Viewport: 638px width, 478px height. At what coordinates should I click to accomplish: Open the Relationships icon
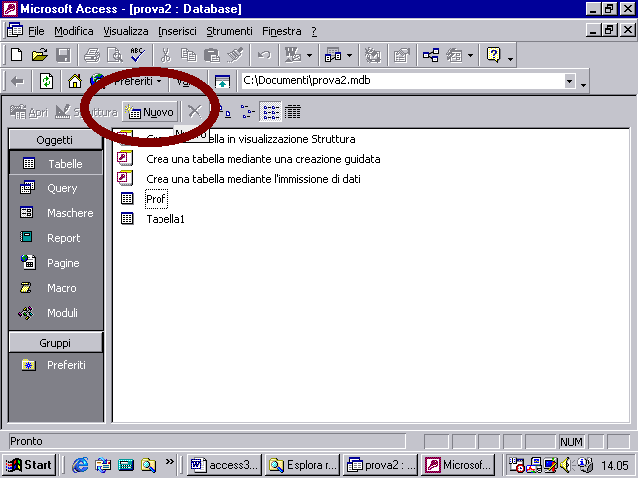point(431,55)
